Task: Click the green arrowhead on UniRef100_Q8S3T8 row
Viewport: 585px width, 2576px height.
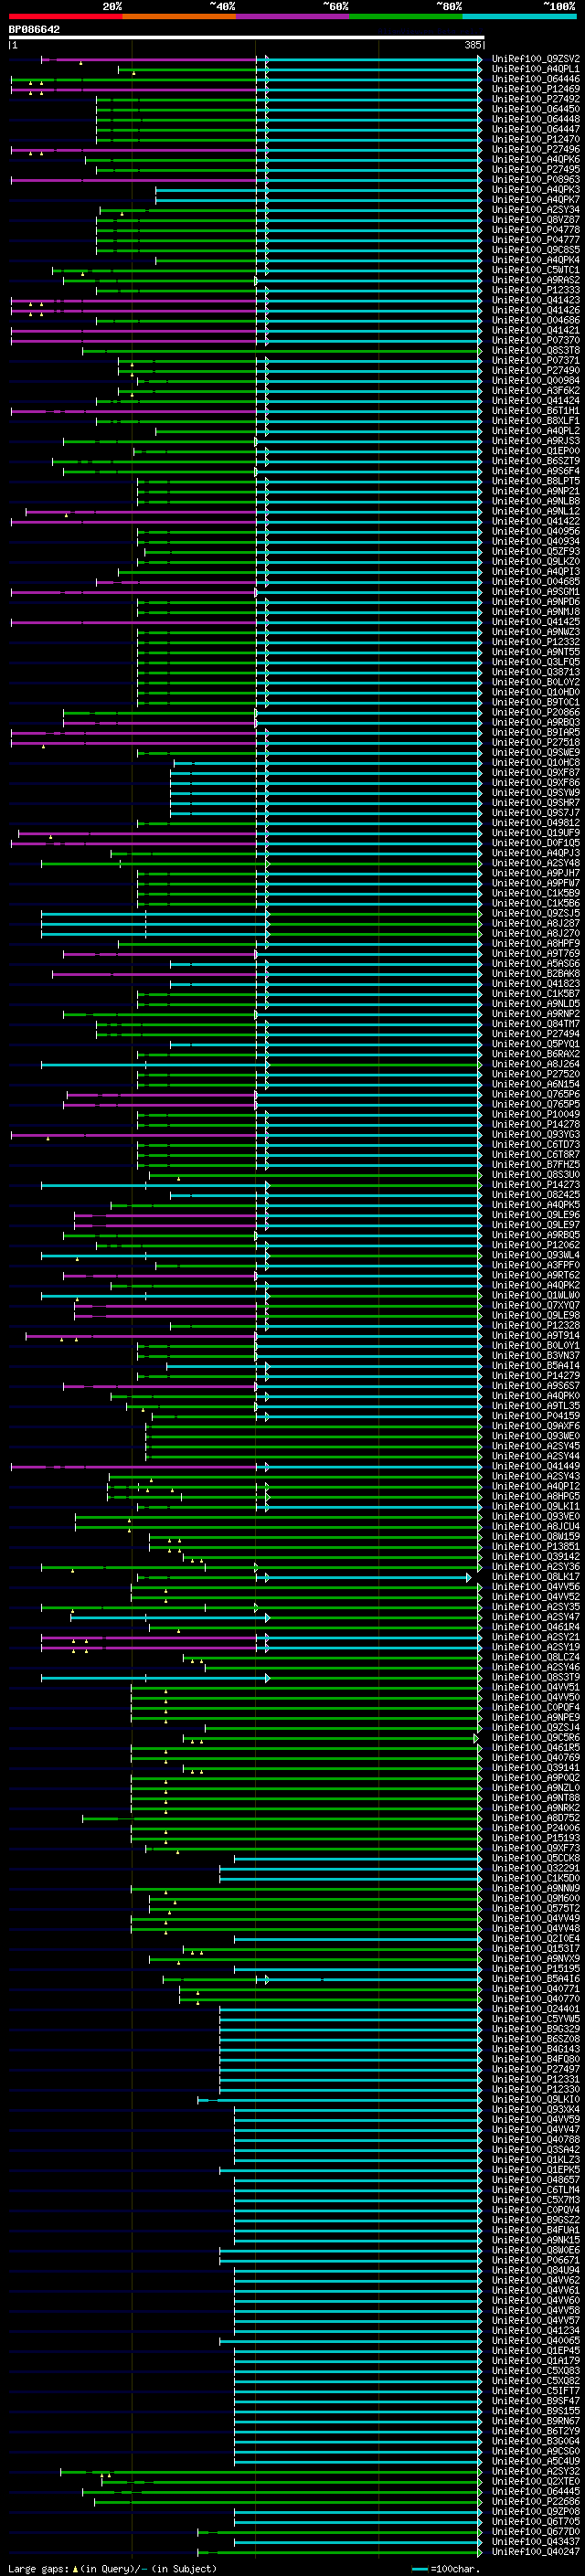Action: [x=480, y=351]
